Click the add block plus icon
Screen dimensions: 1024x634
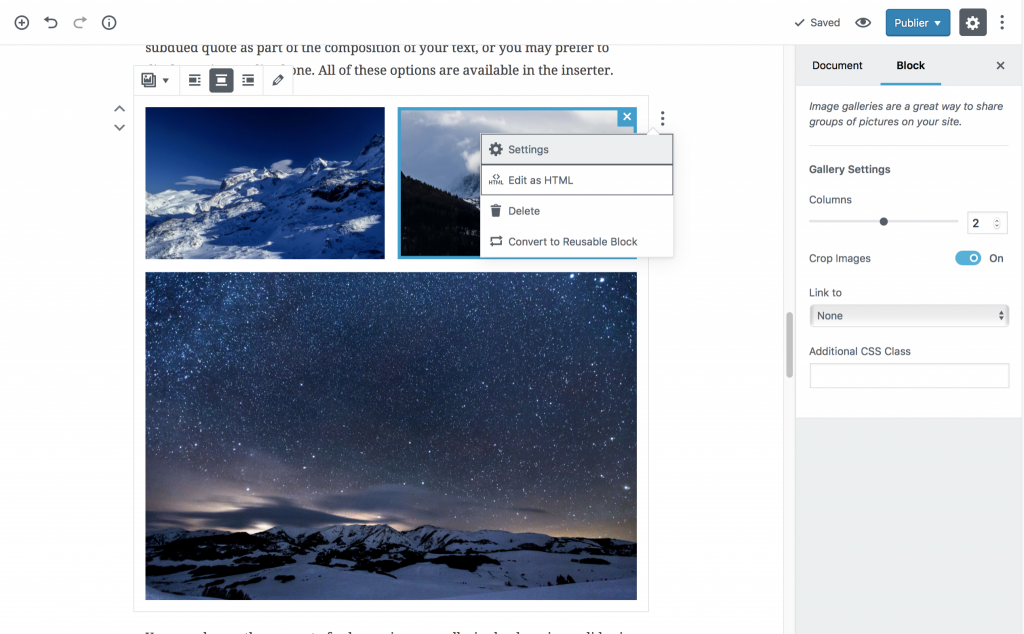(x=22, y=23)
